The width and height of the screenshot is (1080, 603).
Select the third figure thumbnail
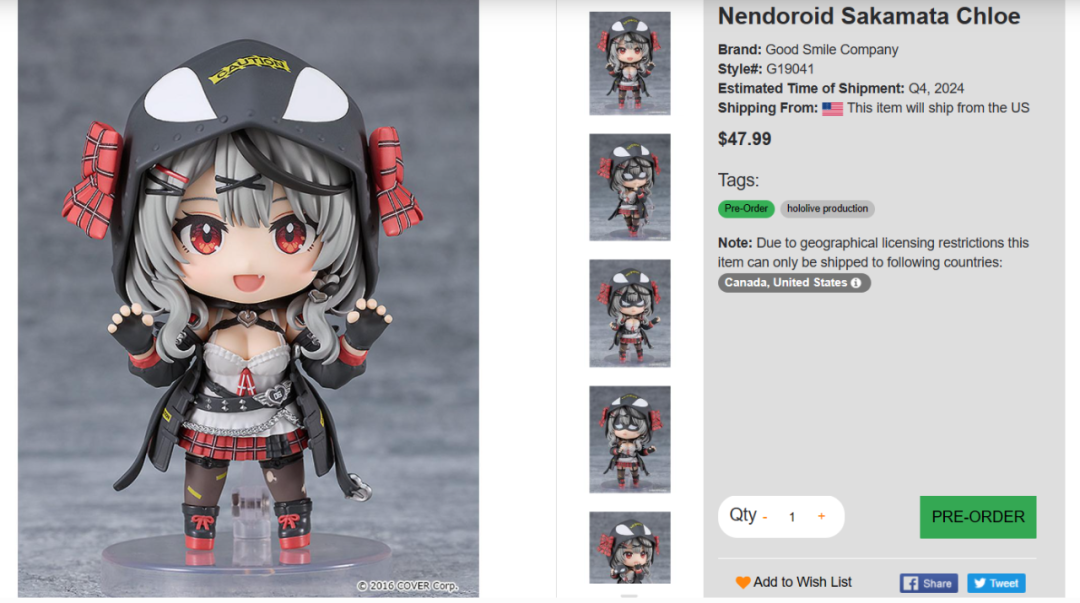(x=630, y=314)
